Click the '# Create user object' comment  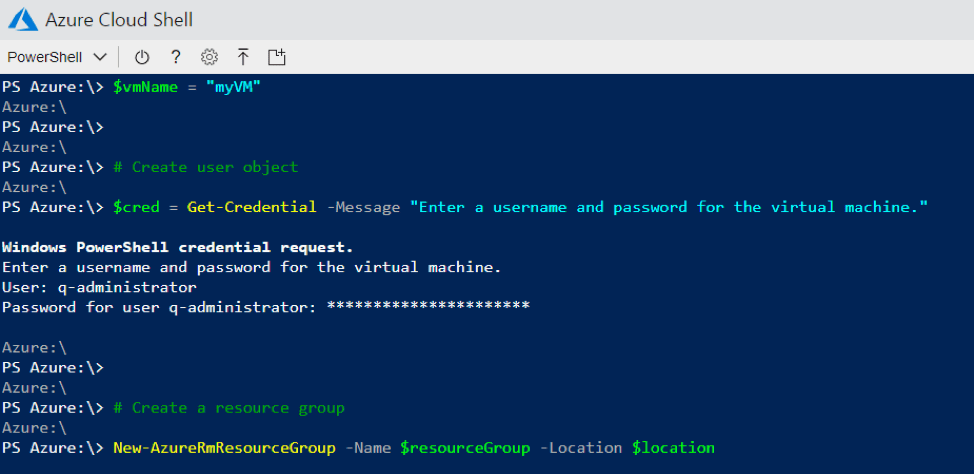tap(206, 168)
